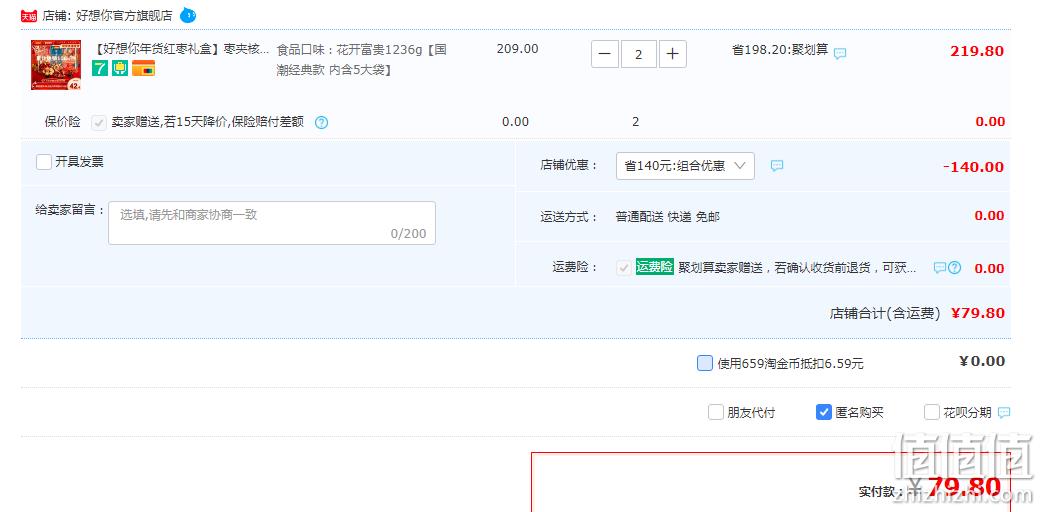Open the blue Wangwang chat icon after the shop name

click(188, 15)
